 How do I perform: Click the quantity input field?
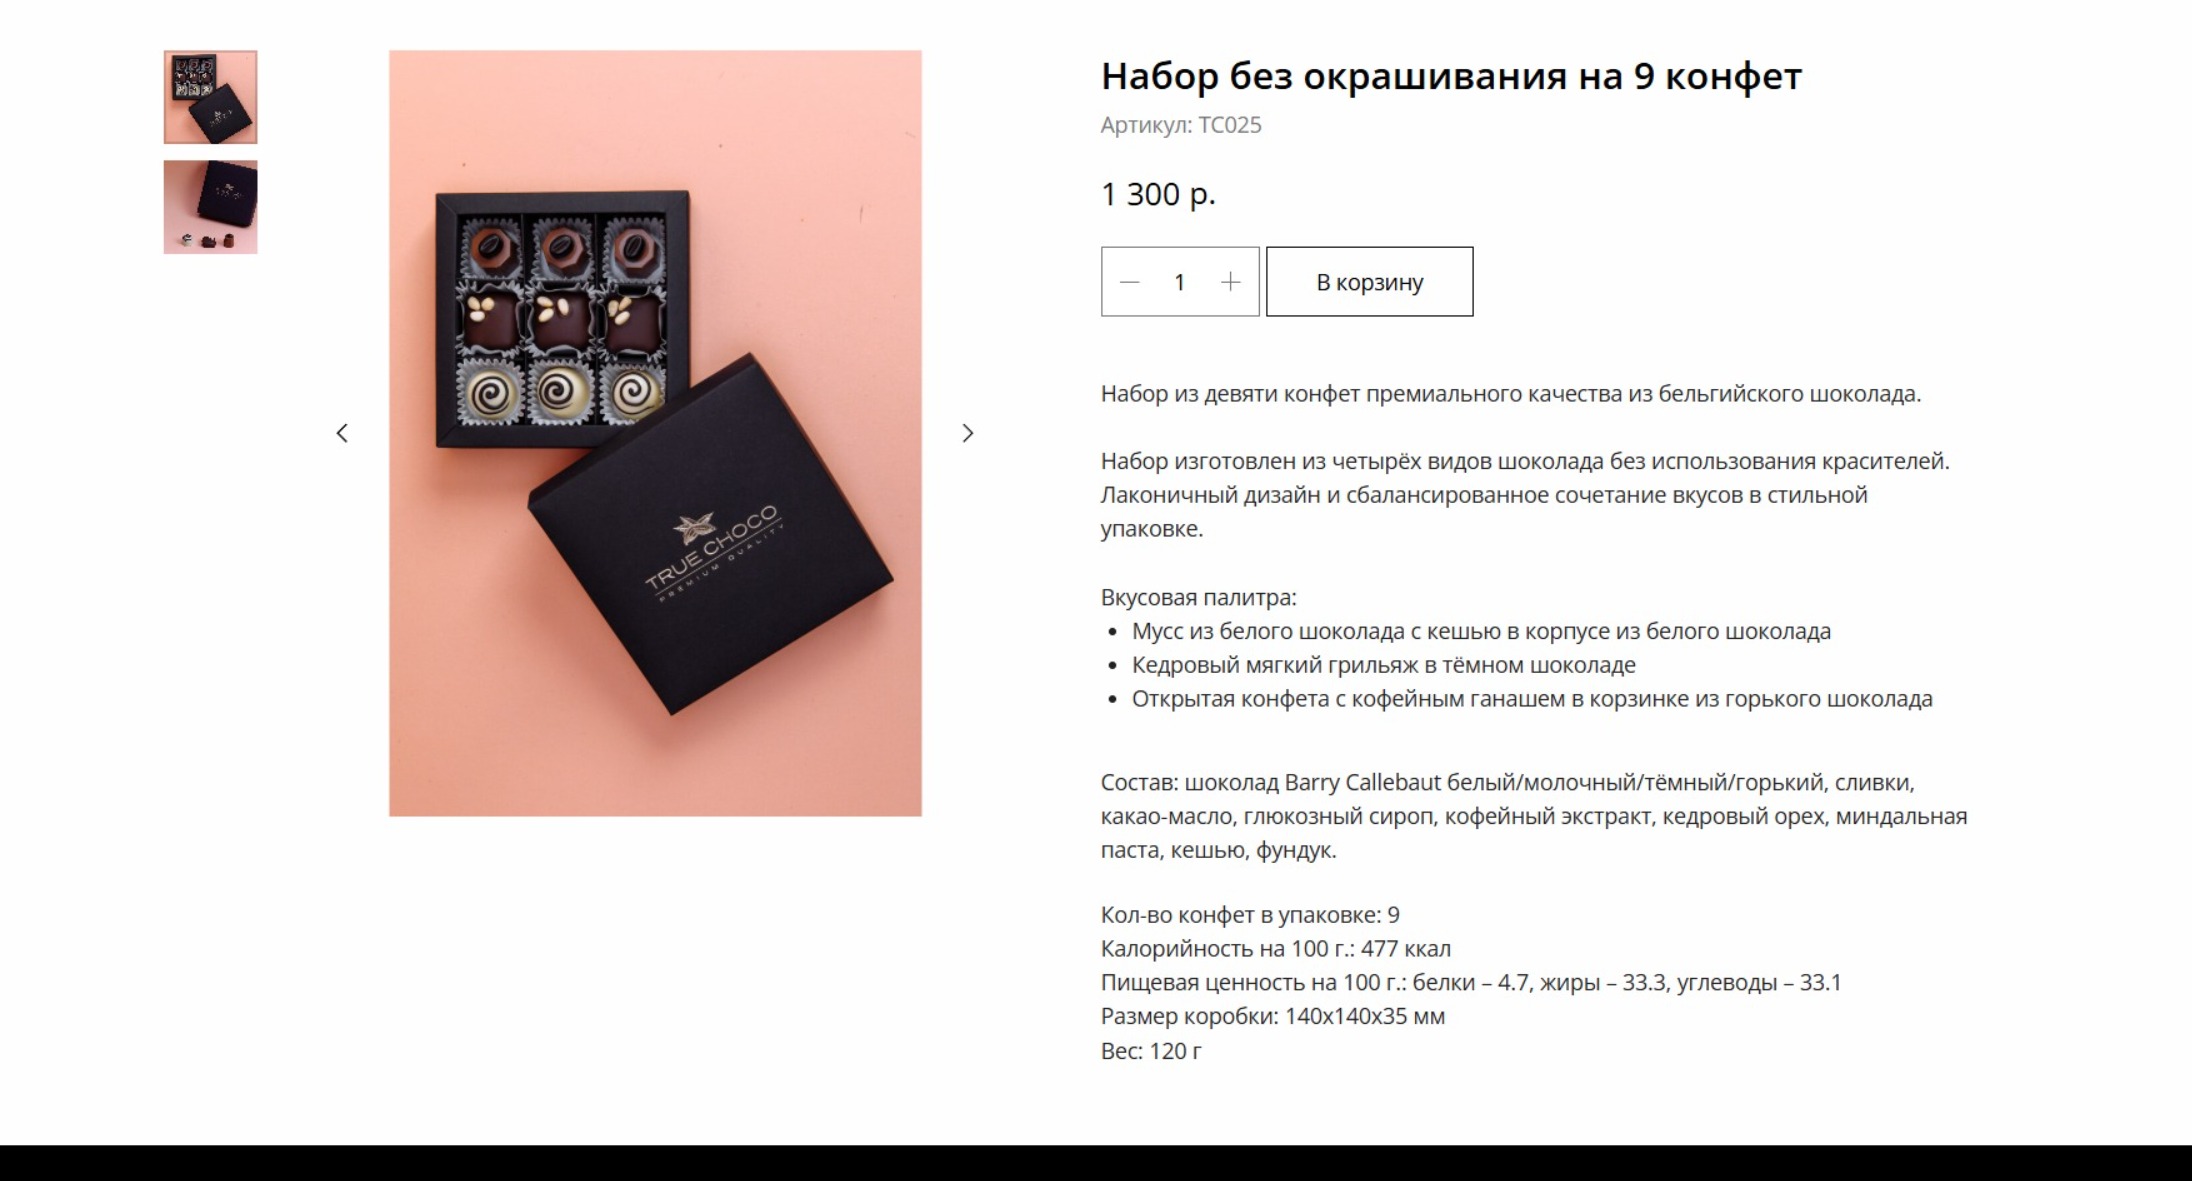(x=1180, y=282)
